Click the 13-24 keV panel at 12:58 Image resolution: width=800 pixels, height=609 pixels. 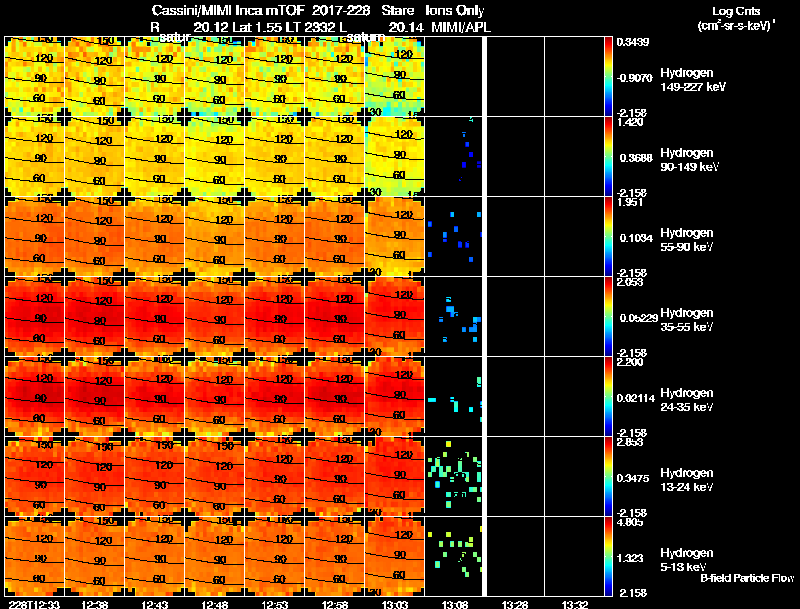[x=335, y=476]
